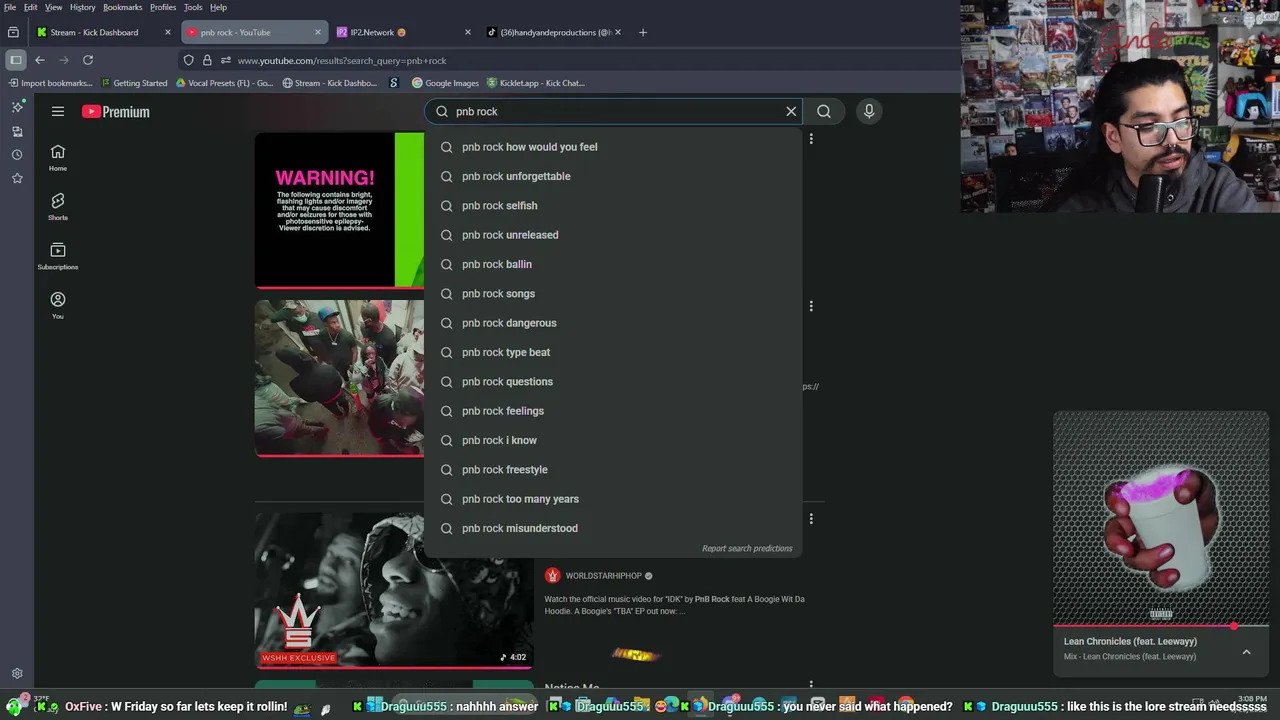1280x720 pixels.
Task: Open the WSHH Exclusive video thumbnail
Action: click(x=394, y=589)
